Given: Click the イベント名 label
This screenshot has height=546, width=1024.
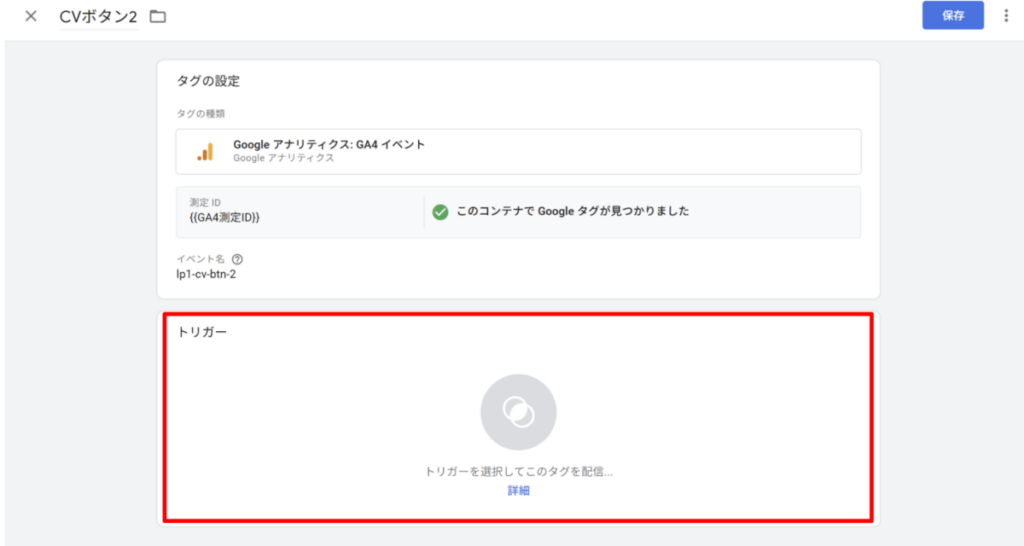Looking at the screenshot, I should pos(201,259).
